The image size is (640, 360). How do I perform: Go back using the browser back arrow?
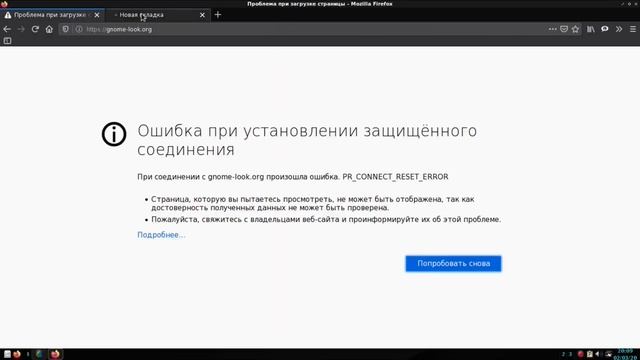pyautogui.click(x=7, y=29)
